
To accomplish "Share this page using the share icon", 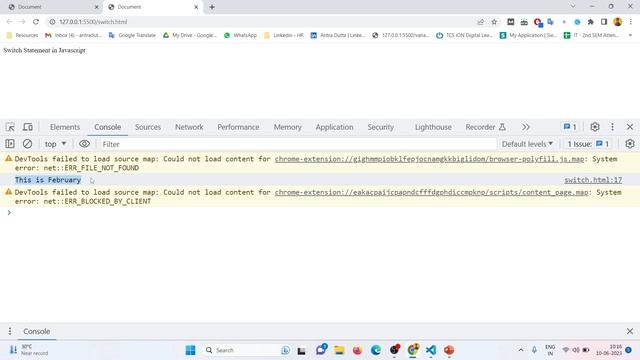I will [x=481, y=22].
